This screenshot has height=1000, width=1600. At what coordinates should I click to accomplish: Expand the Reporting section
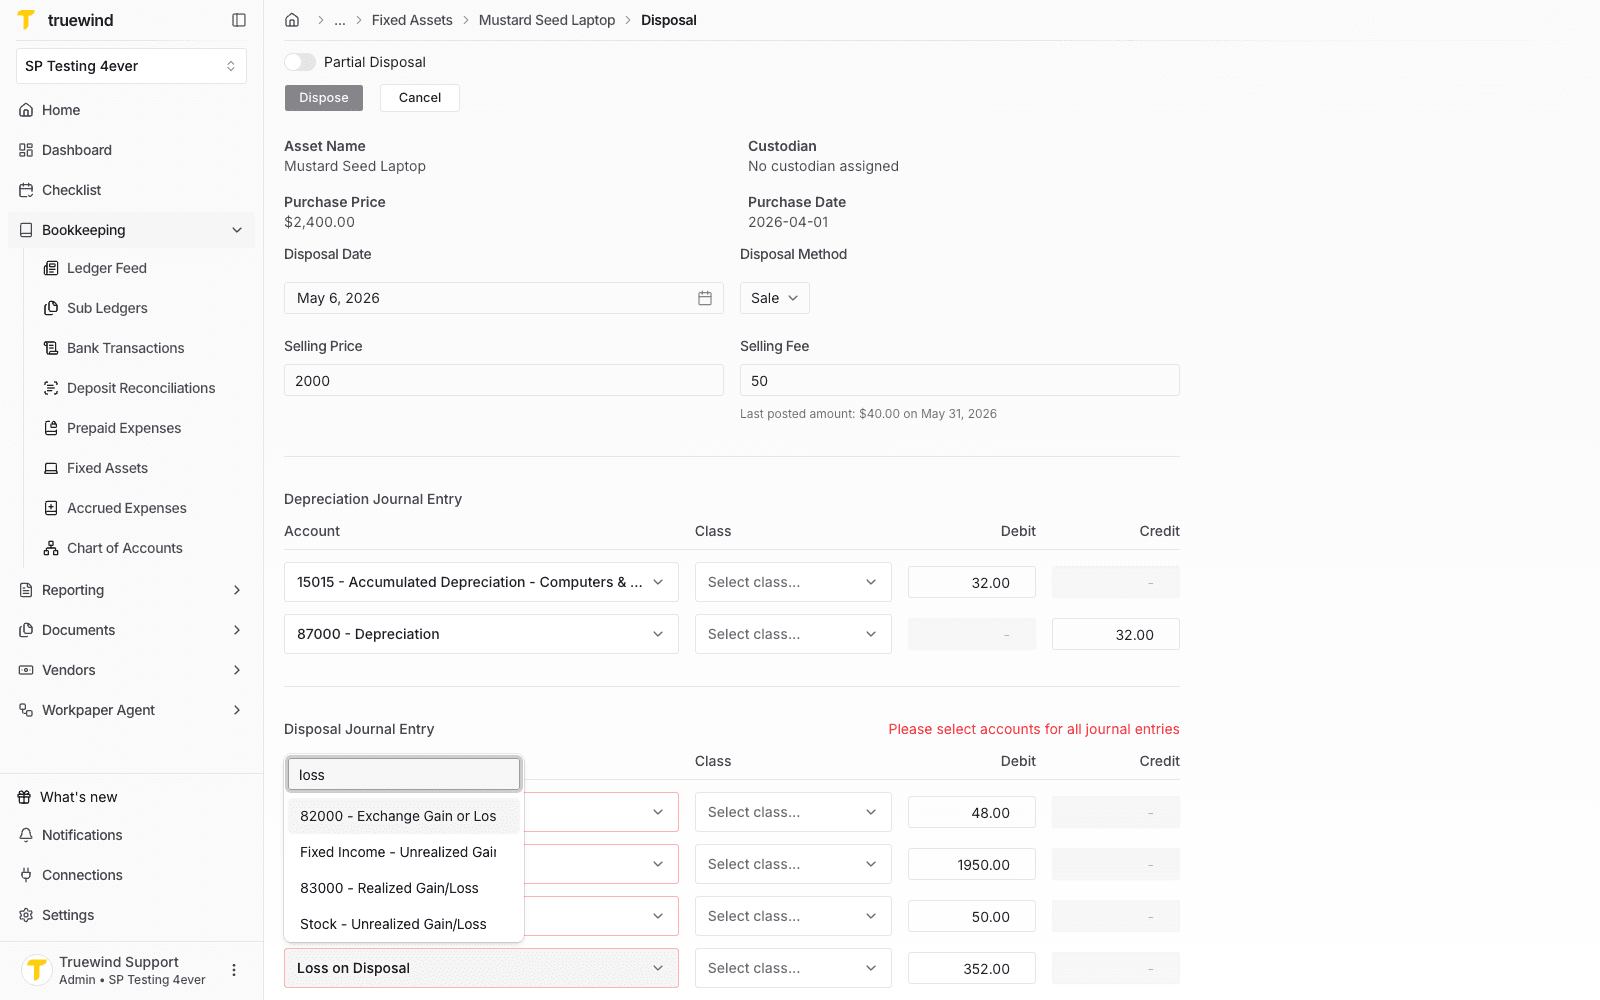[x=237, y=590]
